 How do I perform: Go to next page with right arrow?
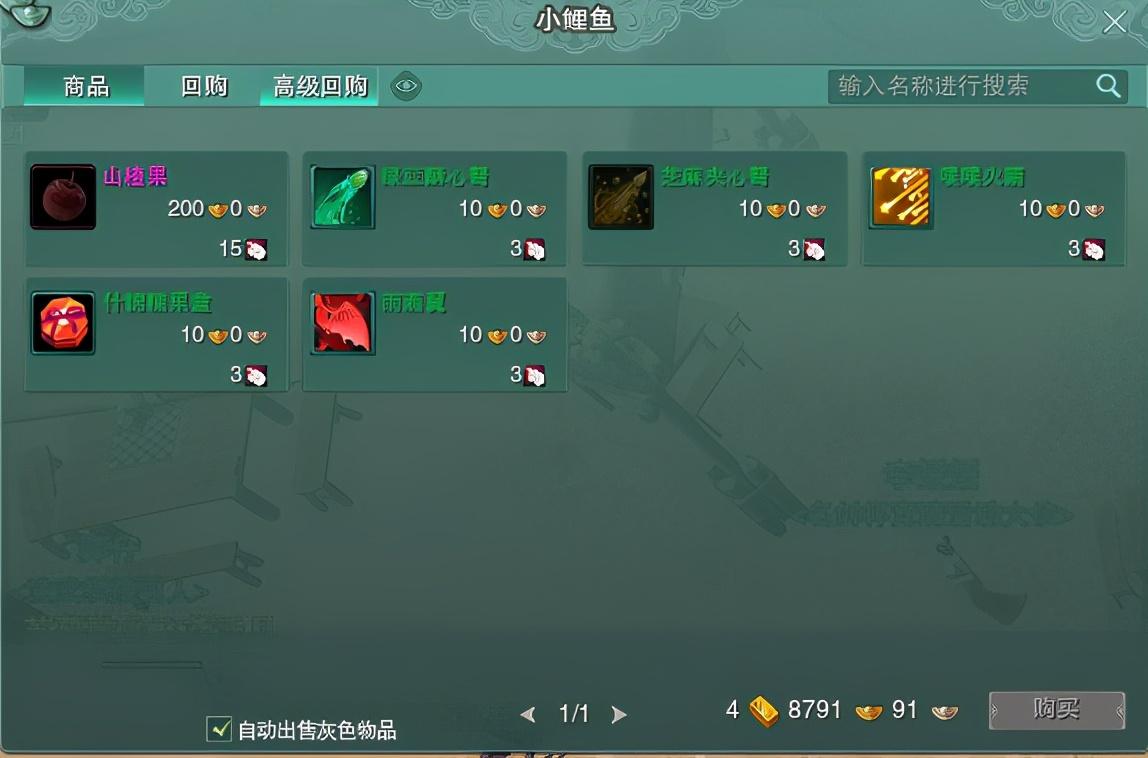(x=619, y=714)
